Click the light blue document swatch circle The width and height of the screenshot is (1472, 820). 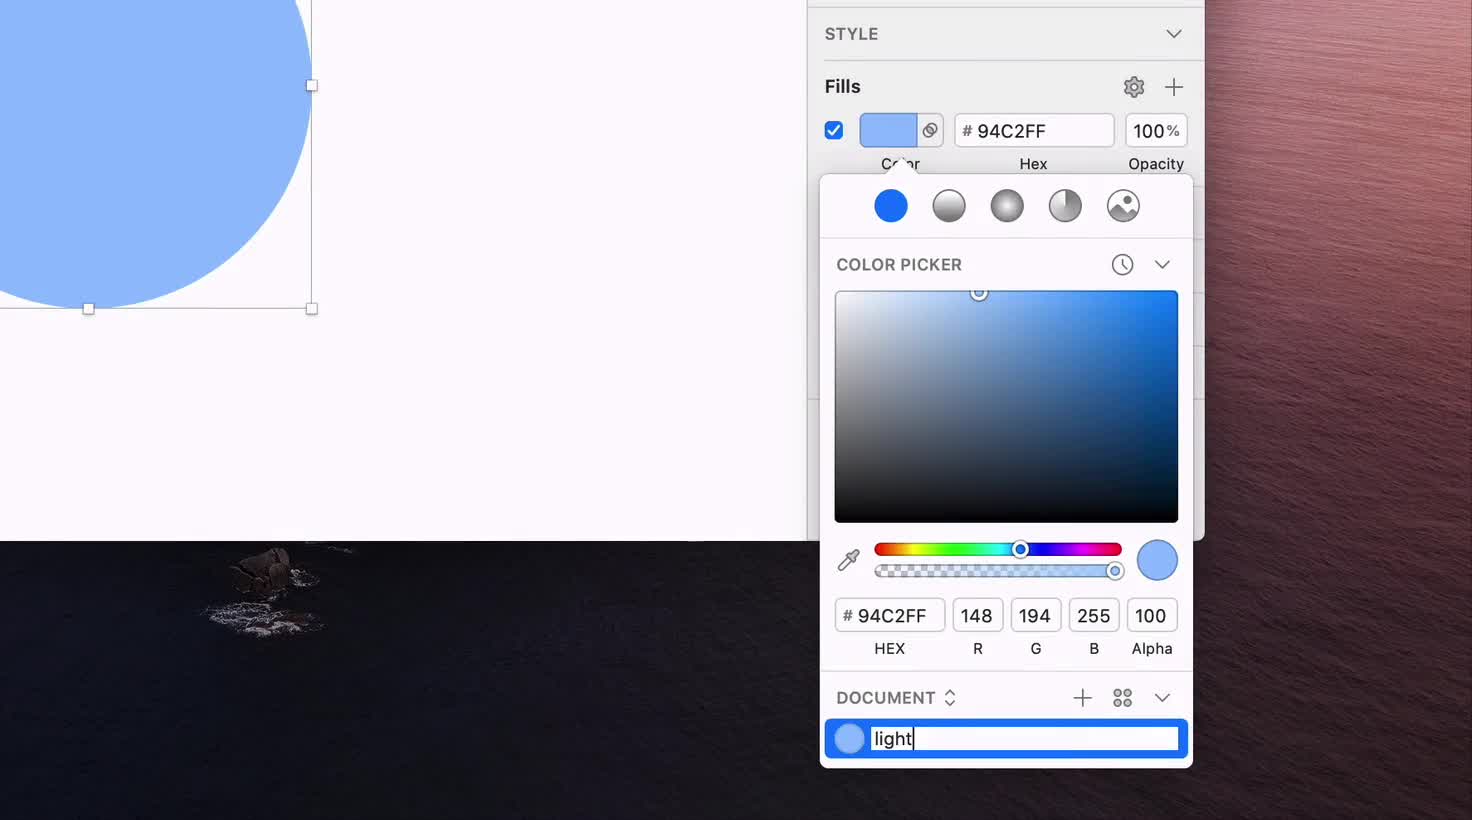[849, 739]
